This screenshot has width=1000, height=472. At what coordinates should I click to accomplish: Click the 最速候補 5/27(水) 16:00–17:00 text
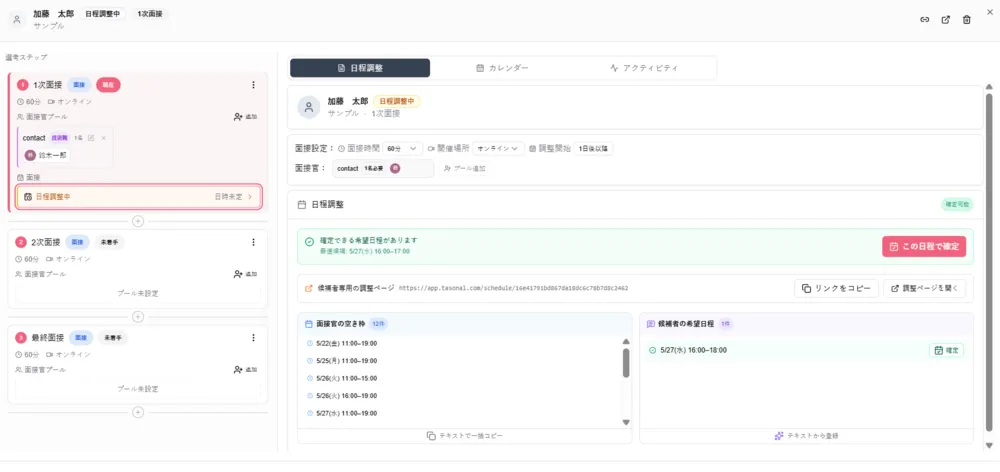pyautogui.click(x=365, y=251)
